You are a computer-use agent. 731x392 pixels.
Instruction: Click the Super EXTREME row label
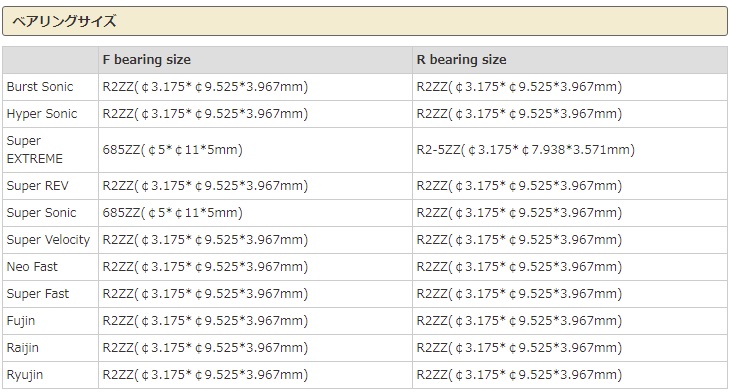(34, 150)
